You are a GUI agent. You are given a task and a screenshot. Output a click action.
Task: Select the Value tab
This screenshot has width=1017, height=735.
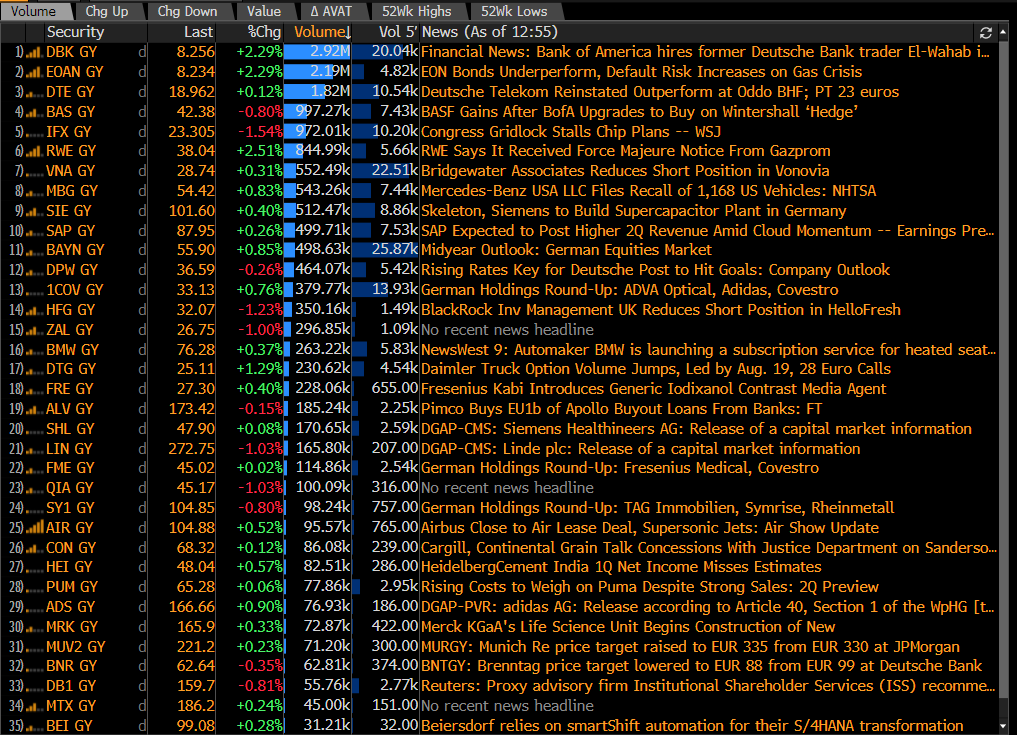pos(263,11)
